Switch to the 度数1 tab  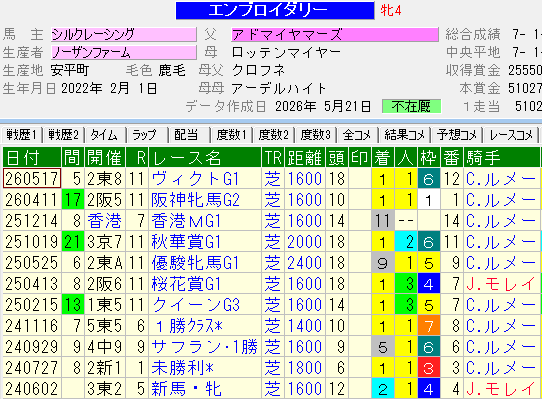pyautogui.click(x=232, y=135)
